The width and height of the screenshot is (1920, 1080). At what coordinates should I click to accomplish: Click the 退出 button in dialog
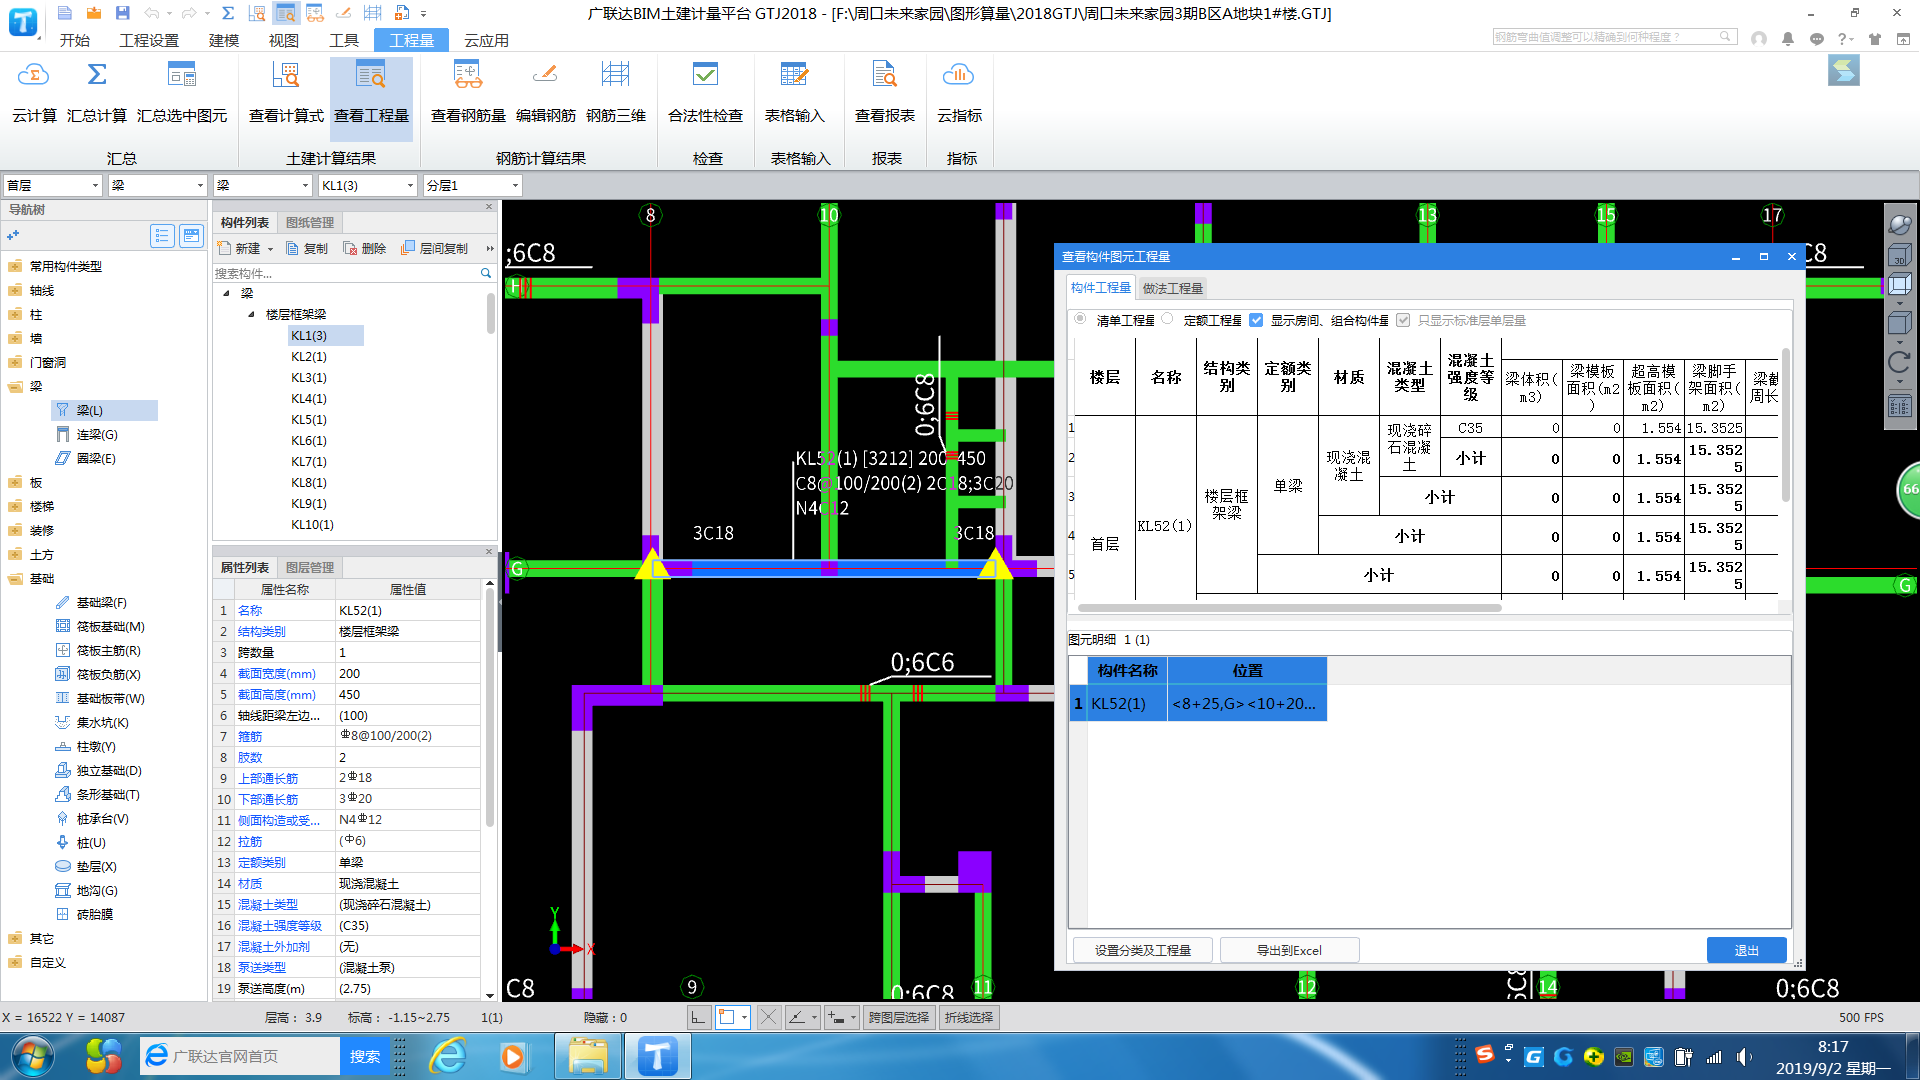pos(1746,950)
